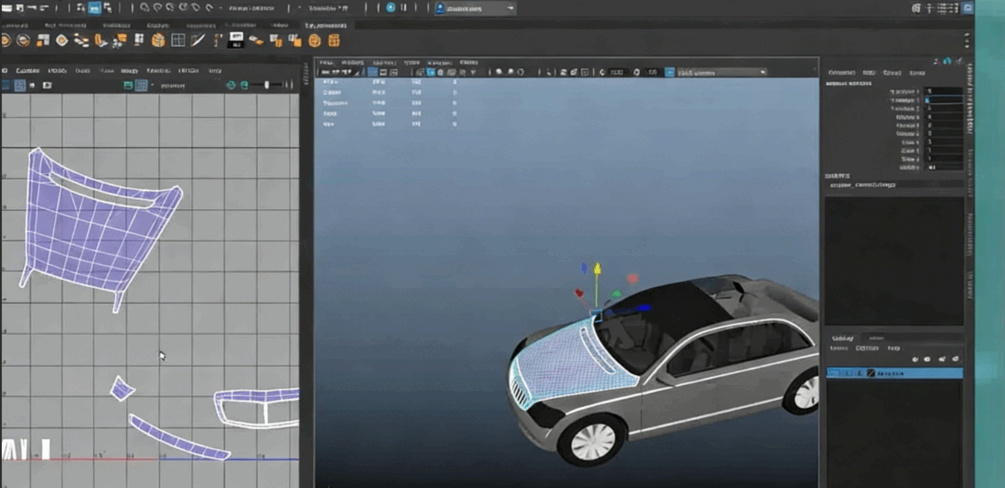Click the black-and-white labeled shelf icon

click(x=236, y=40)
